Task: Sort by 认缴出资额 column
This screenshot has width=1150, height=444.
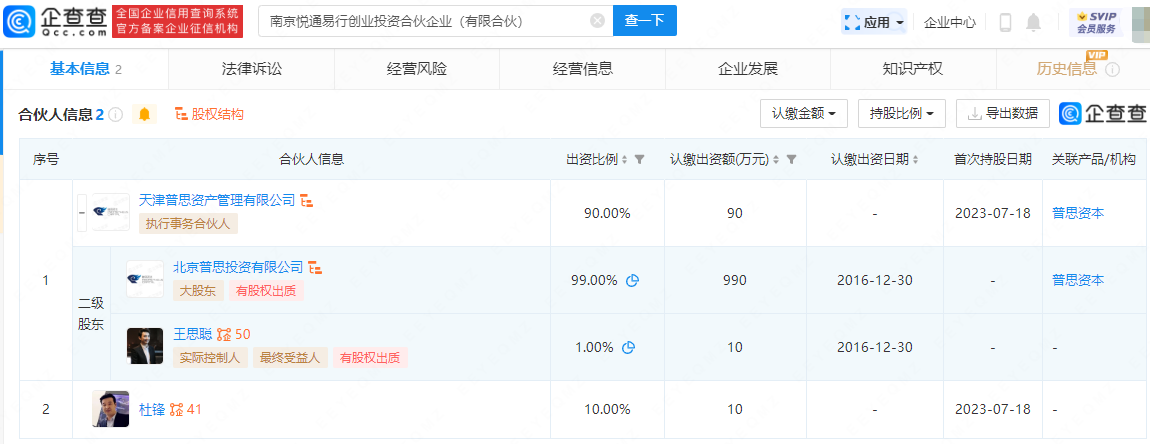Action: click(x=777, y=159)
